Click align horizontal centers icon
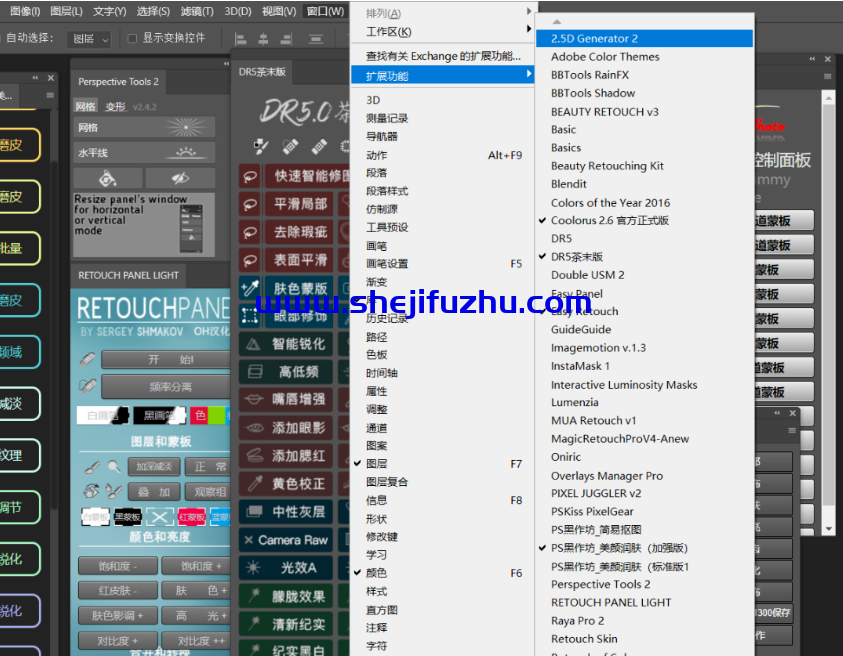The height and width of the screenshot is (656, 843). pos(263,39)
